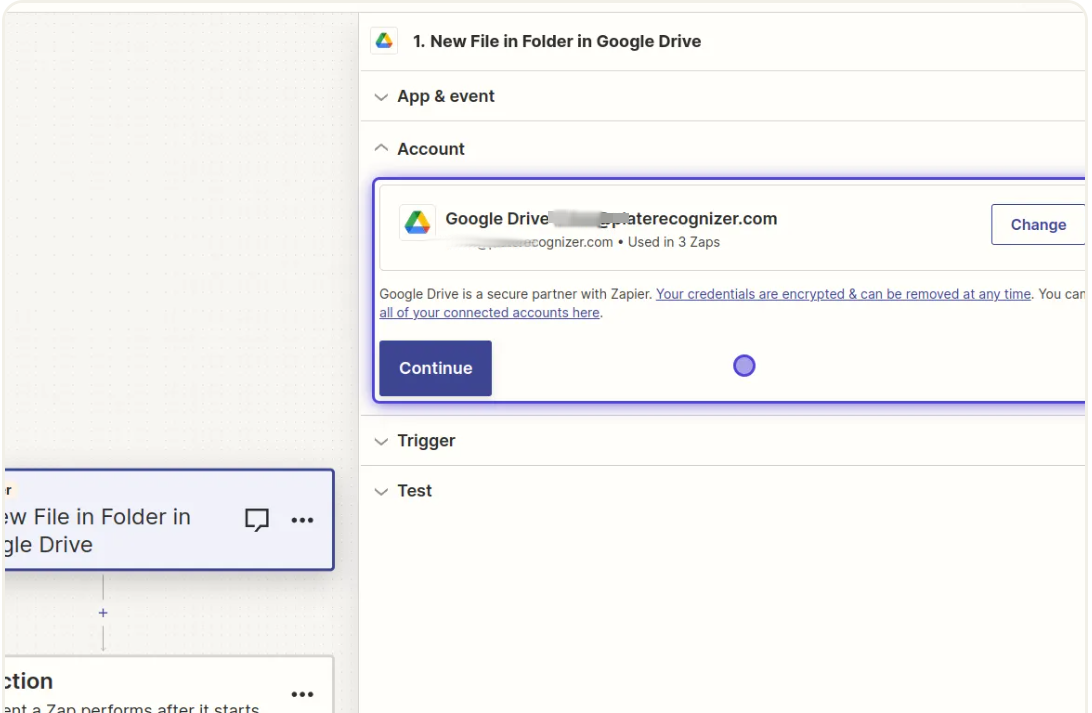
Task: Click an empty area of the dotted canvas
Action: point(180,250)
